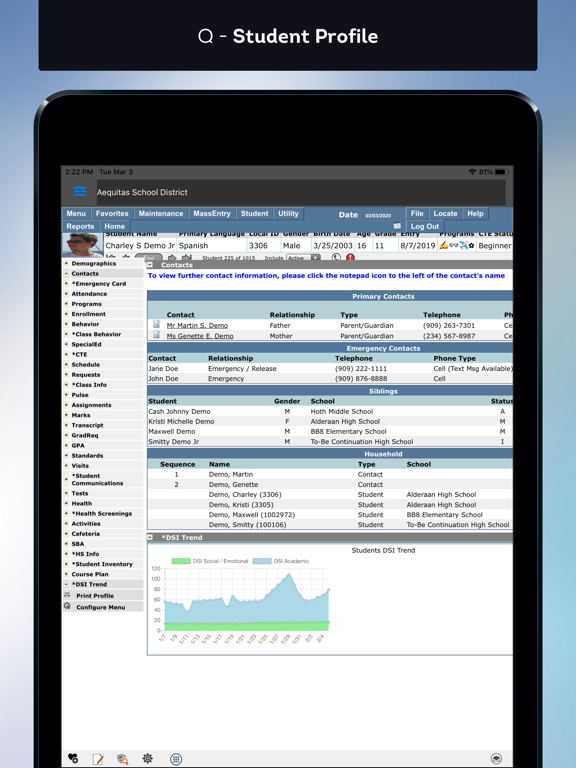Go to Home
This screenshot has width=576, height=768.
click(x=114, y=226)
